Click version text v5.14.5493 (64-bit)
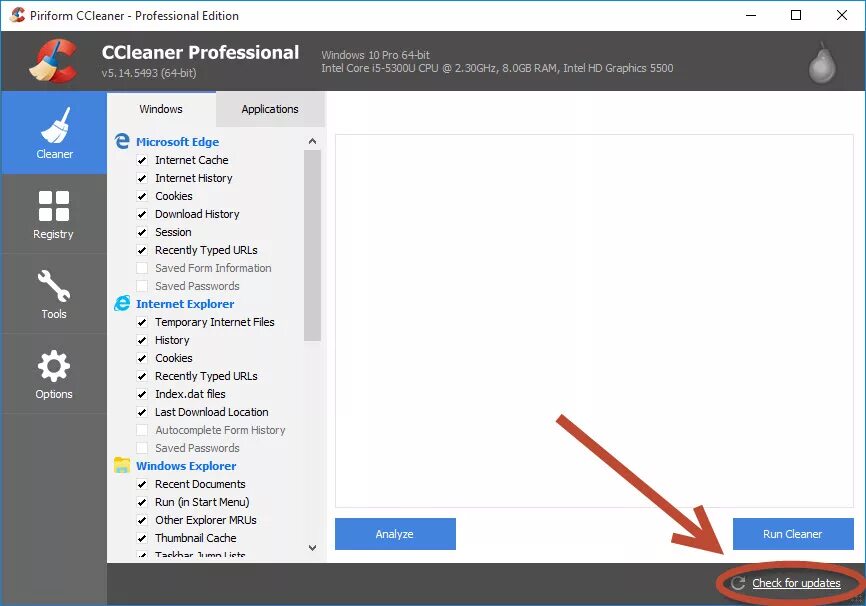The image size is (866, 606). pos(149,73)
